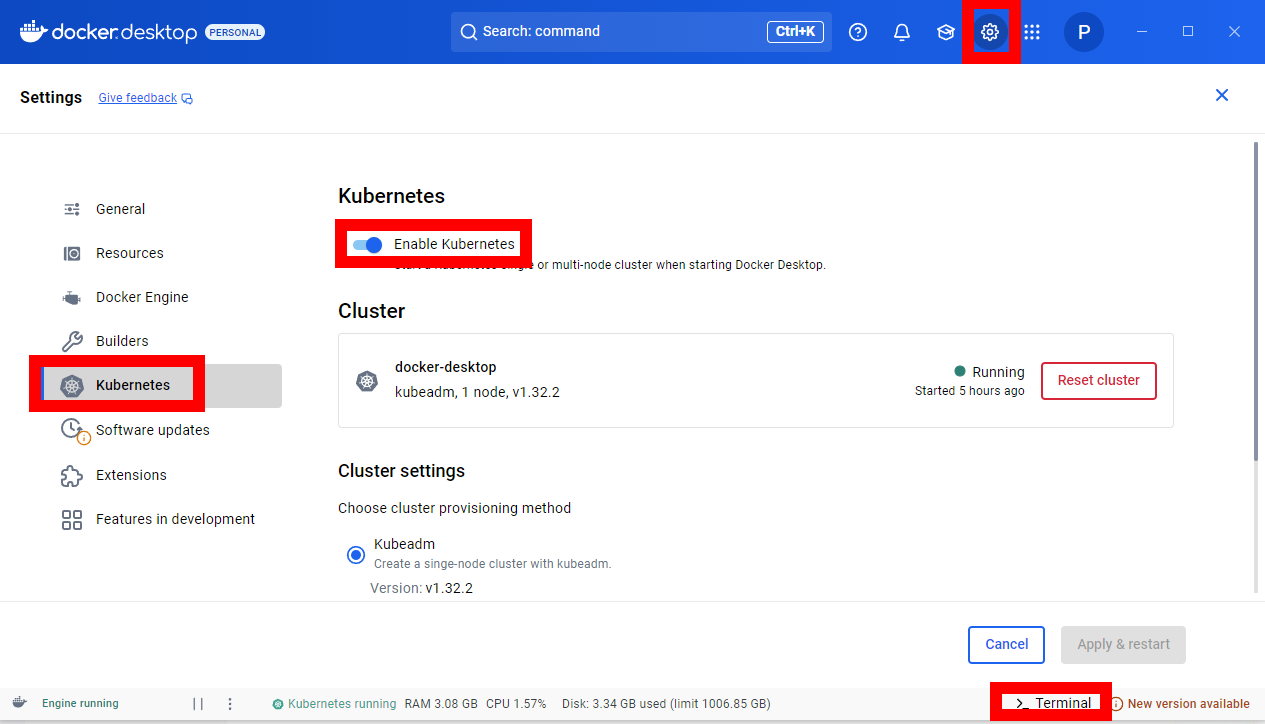Click the feedback icon beside Give feedback
This screenshot has width=1265, height=724.
(187, 99)
